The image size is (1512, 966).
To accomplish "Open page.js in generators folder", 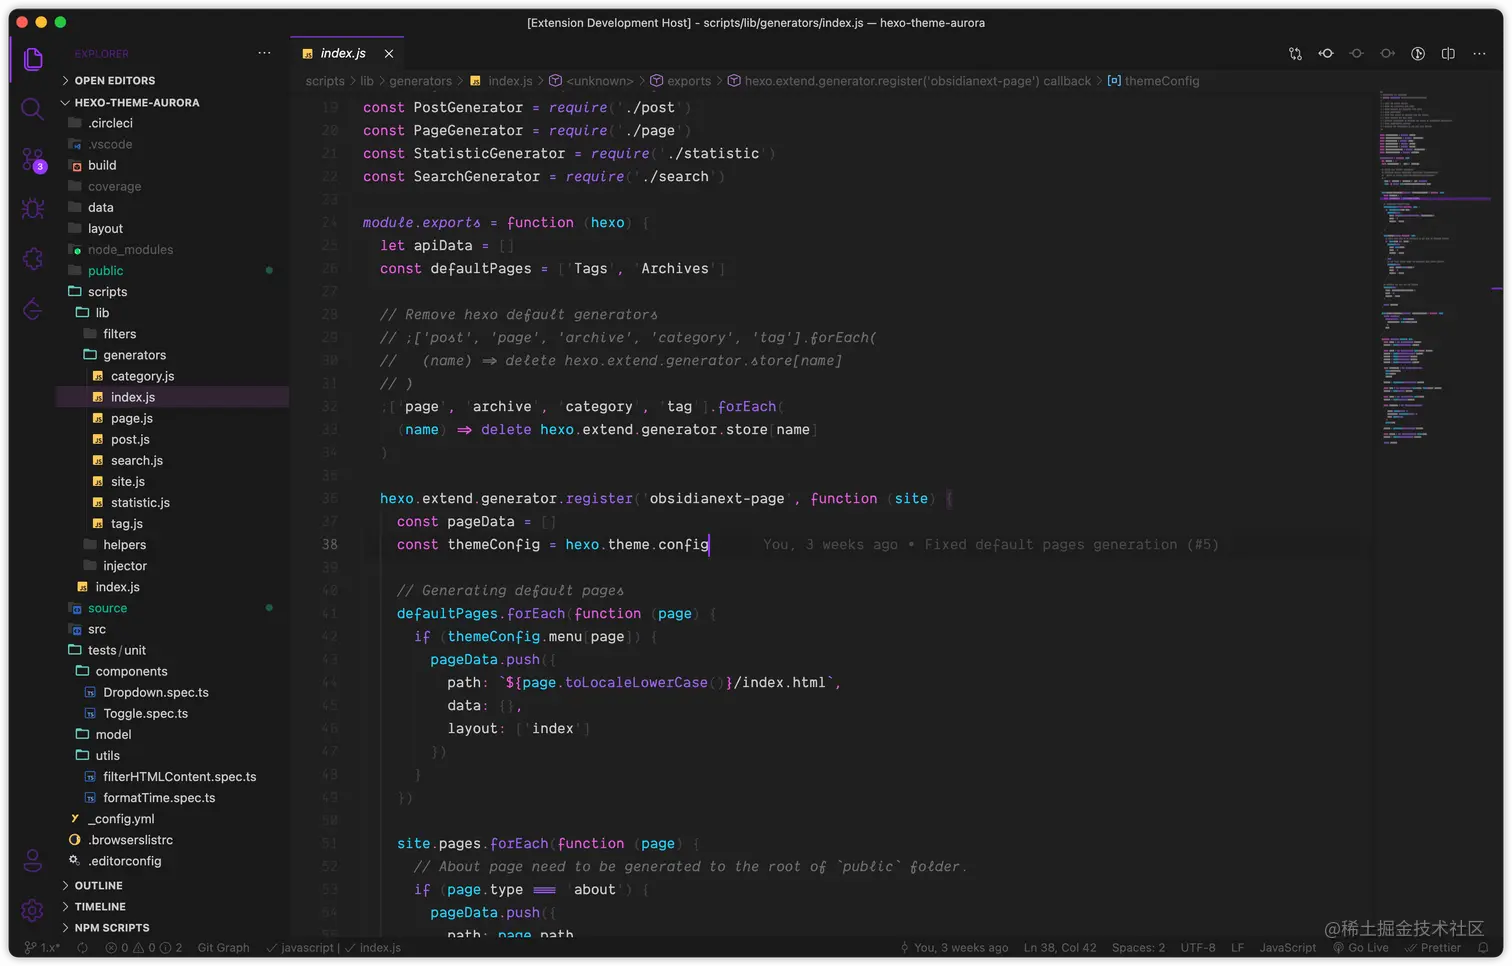I will [x=131, y=419].
